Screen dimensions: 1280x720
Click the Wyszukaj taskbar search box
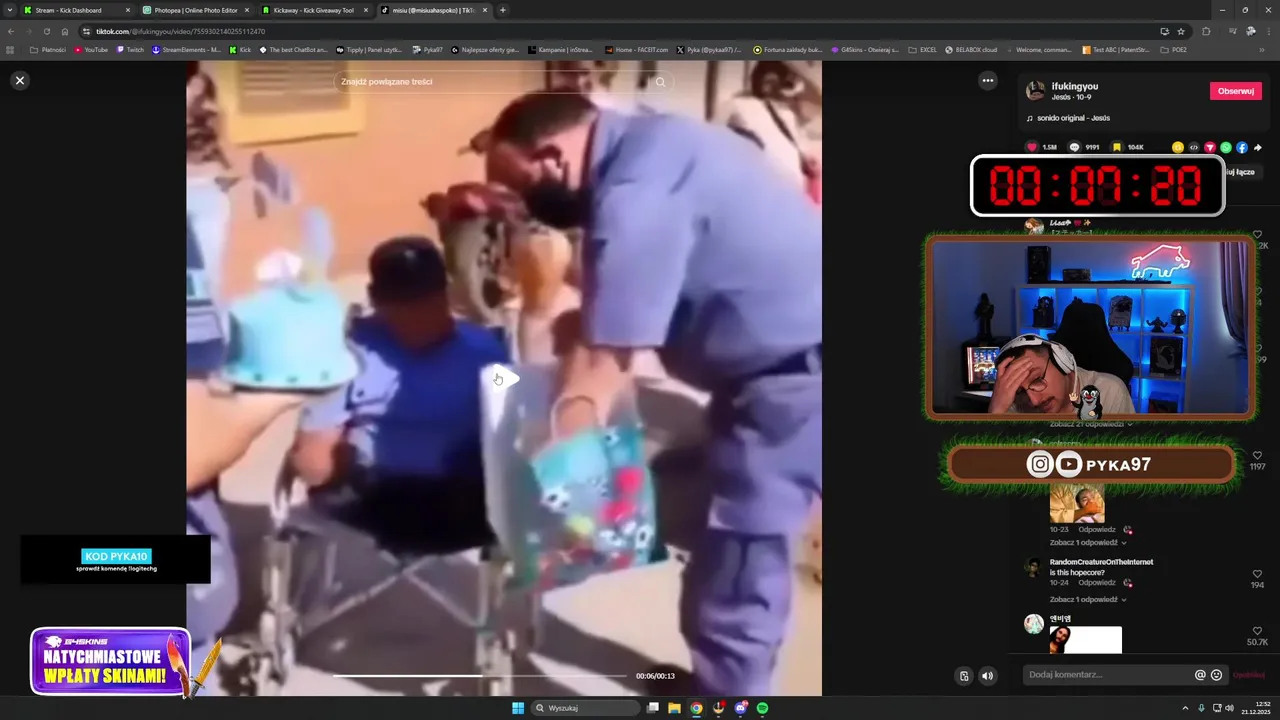pos(586,708)
